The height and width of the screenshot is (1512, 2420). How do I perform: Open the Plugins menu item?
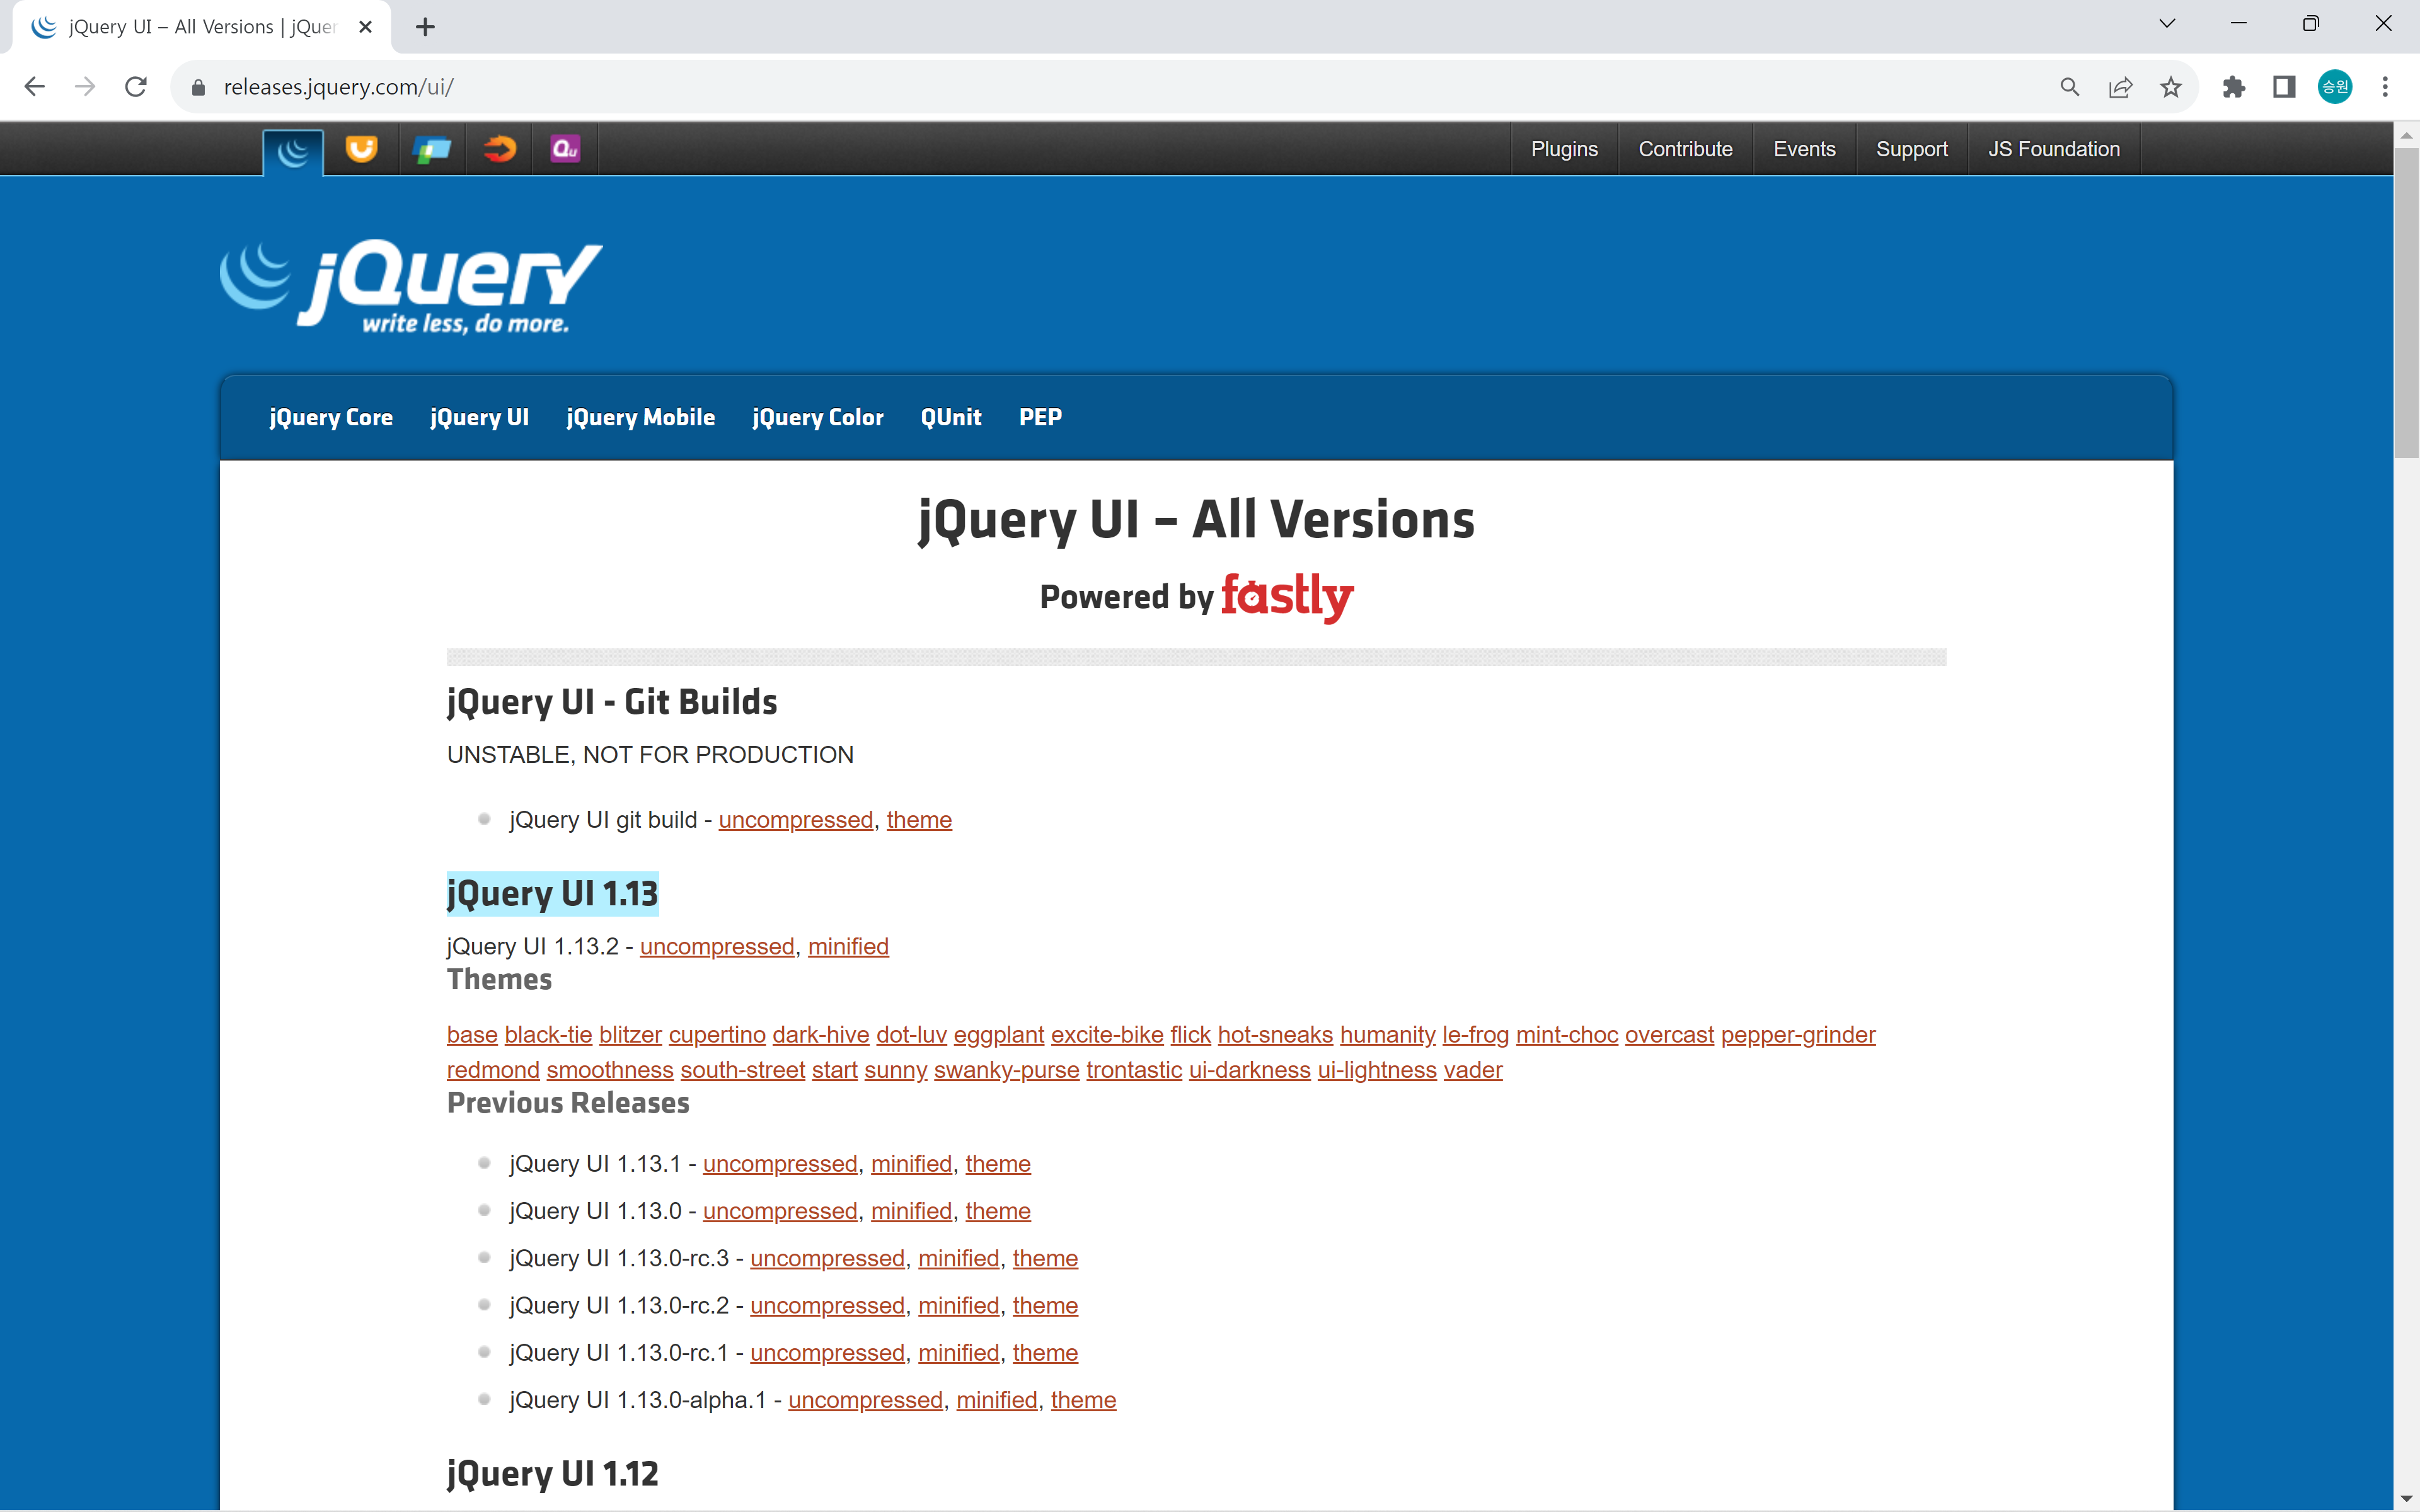(x=1563, y=149)
